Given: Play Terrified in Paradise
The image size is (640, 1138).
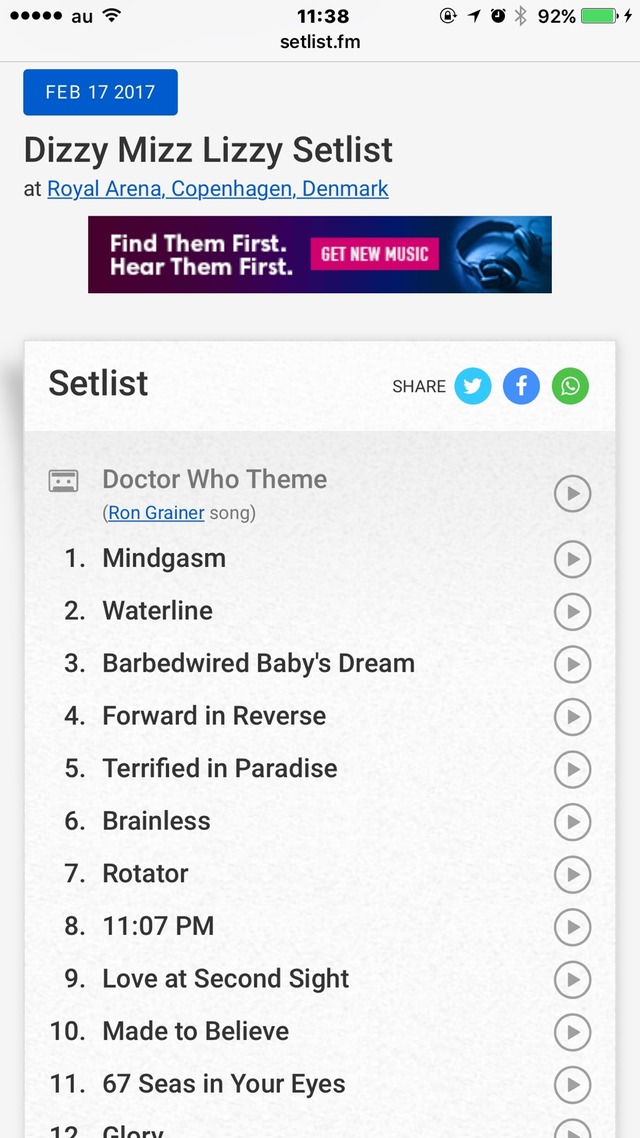Looking at the screenshot, I should (x=572, y=770).
